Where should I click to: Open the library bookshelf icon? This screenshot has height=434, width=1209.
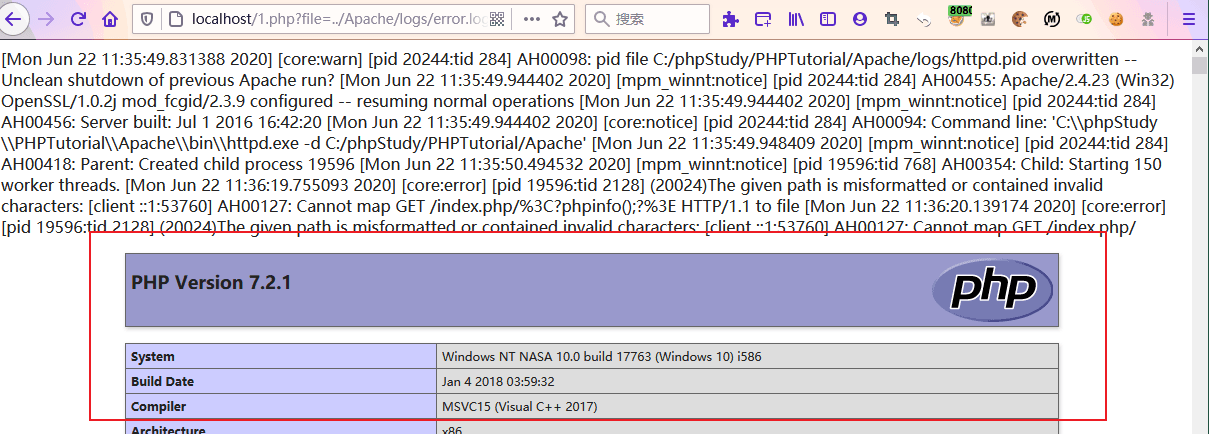[796, 19]
